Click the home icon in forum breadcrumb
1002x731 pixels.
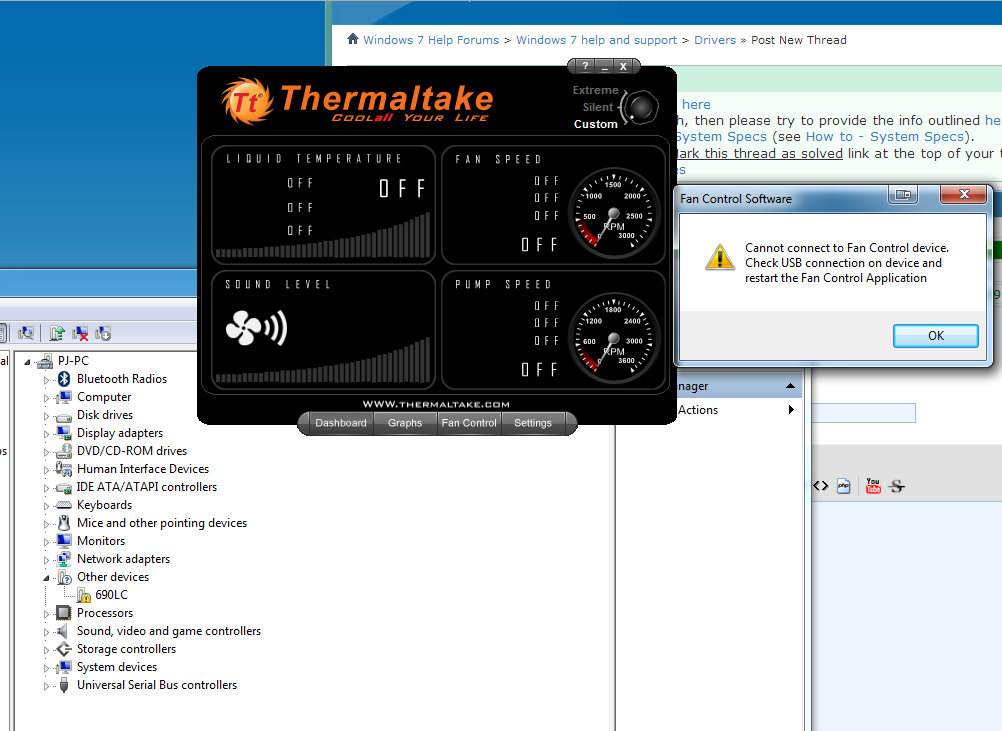tap(353, 39)
